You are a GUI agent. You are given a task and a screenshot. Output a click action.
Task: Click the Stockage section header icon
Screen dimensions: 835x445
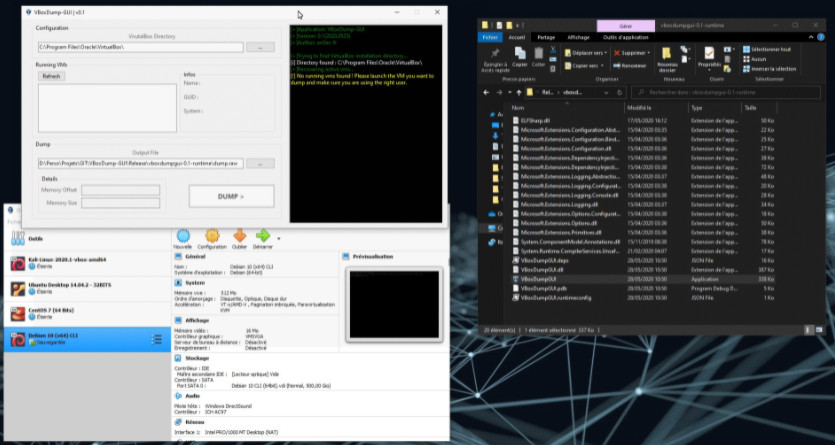[178, 358]
